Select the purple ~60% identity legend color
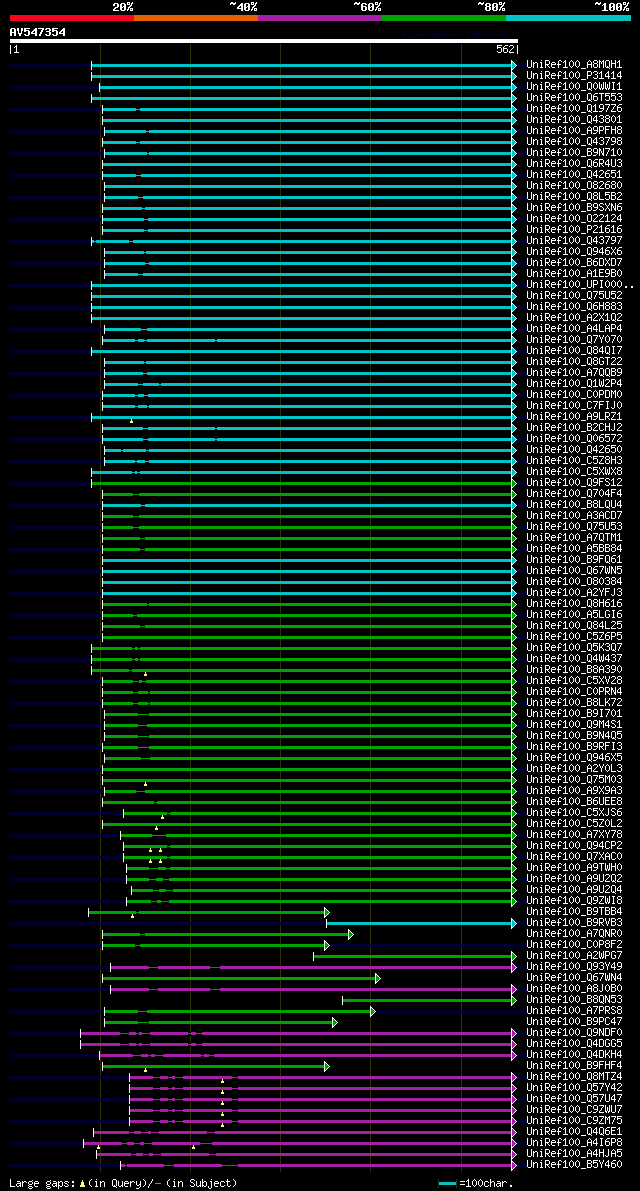Screen dimensions: 640x1191 tap(320, 17)
